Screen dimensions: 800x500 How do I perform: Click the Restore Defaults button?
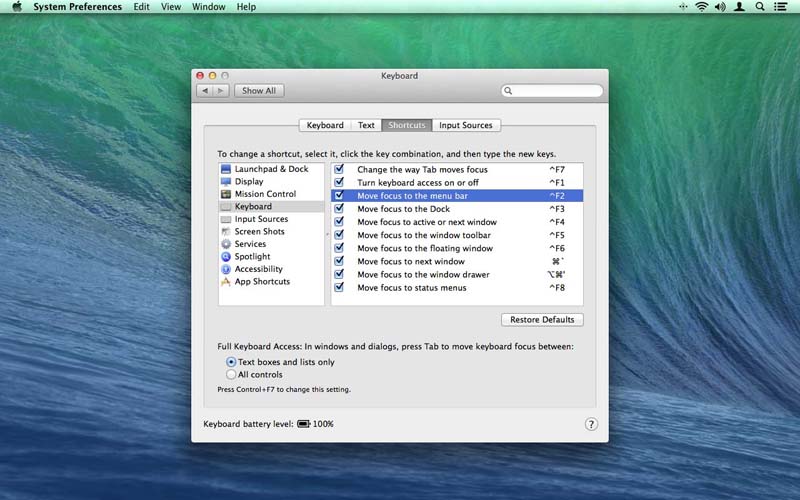click(x=542, y=319)
